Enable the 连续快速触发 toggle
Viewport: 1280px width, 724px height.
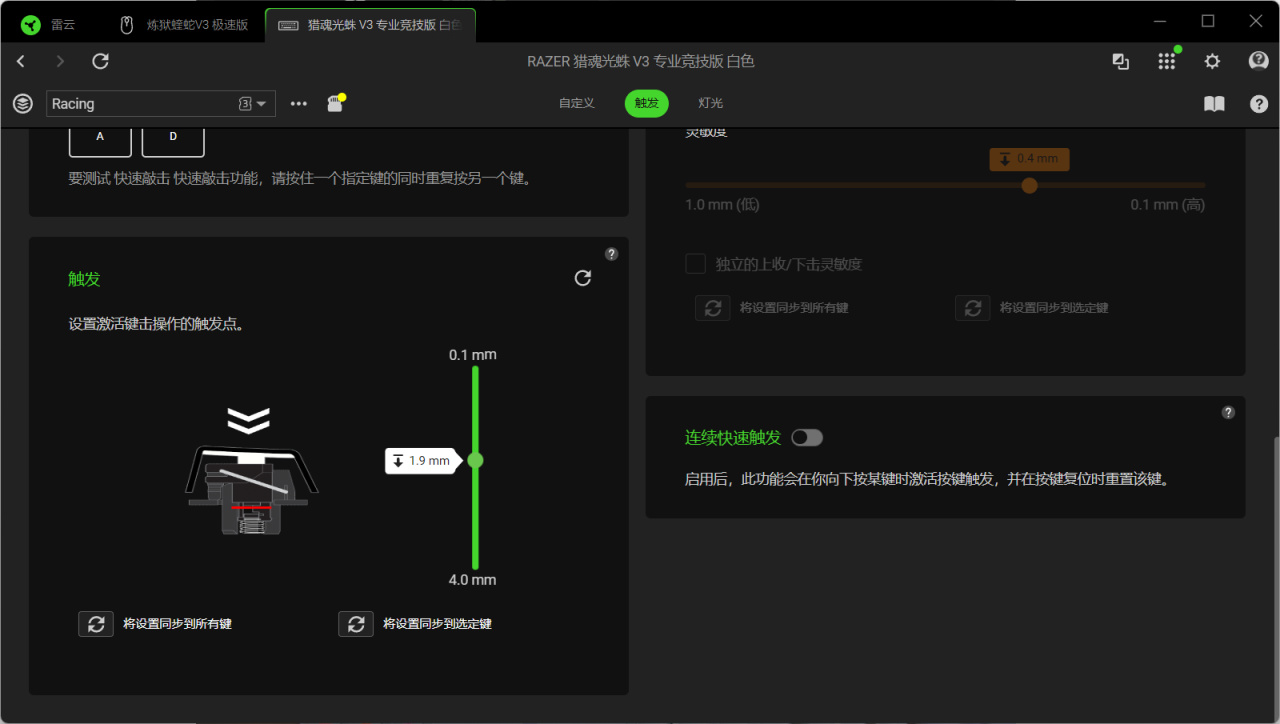[x=807, y=438]
